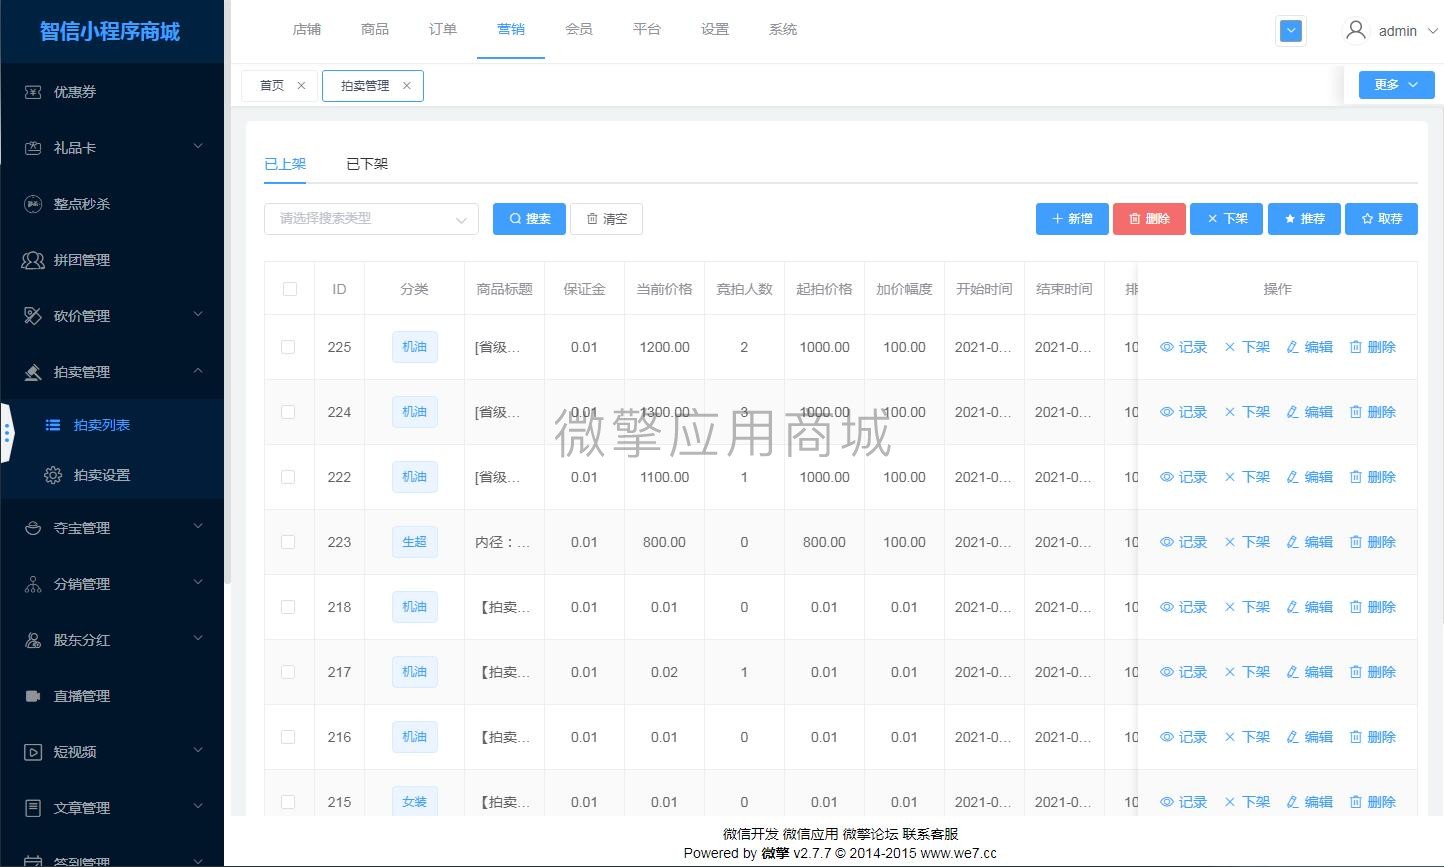The height and width of the screenshot is (867, 1444).
Task: Click the bulk 下架 unlist button
Action: point(1227,219)
